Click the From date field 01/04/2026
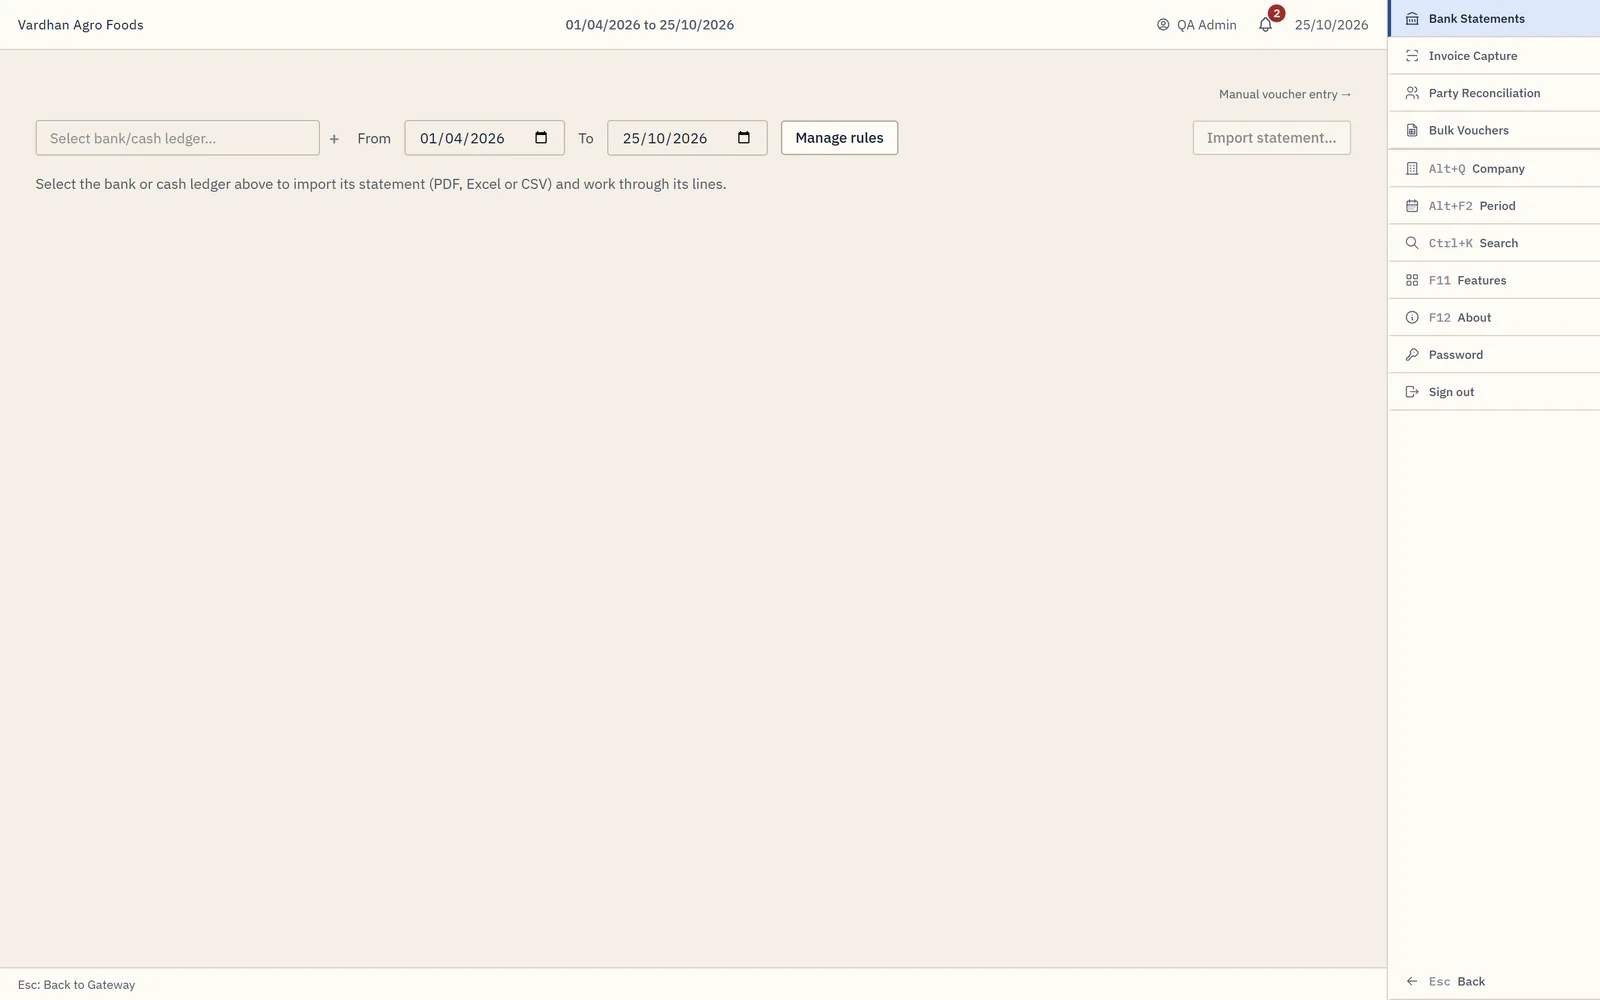Viewport: 1600px width, 1000px height. point(484,138)
